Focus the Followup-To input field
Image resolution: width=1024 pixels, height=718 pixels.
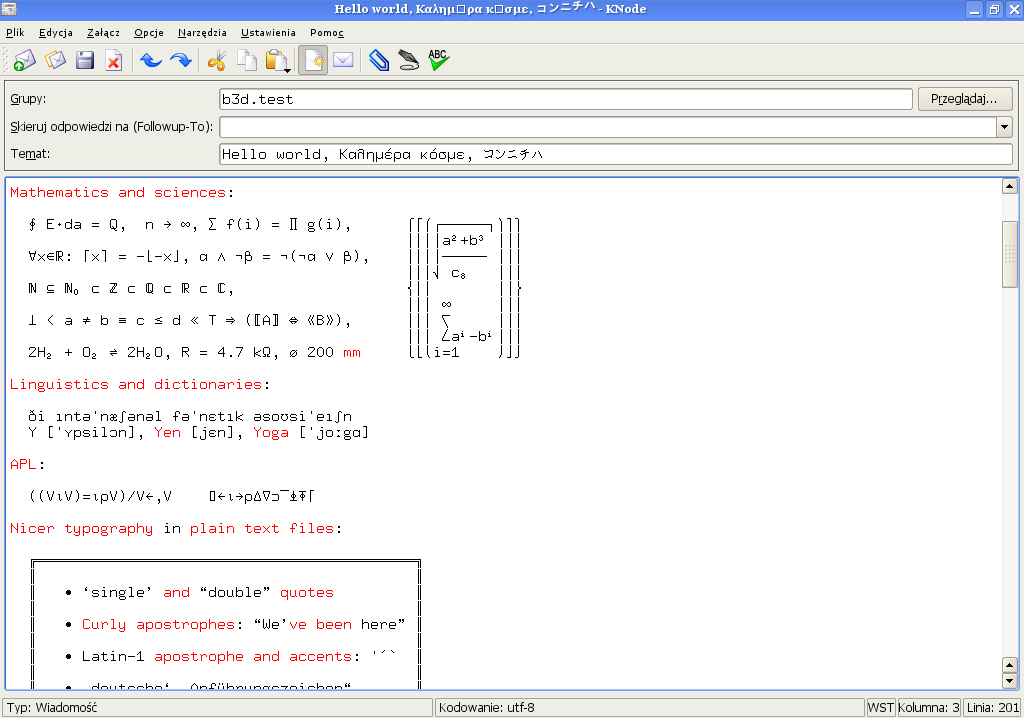(608, 127)
